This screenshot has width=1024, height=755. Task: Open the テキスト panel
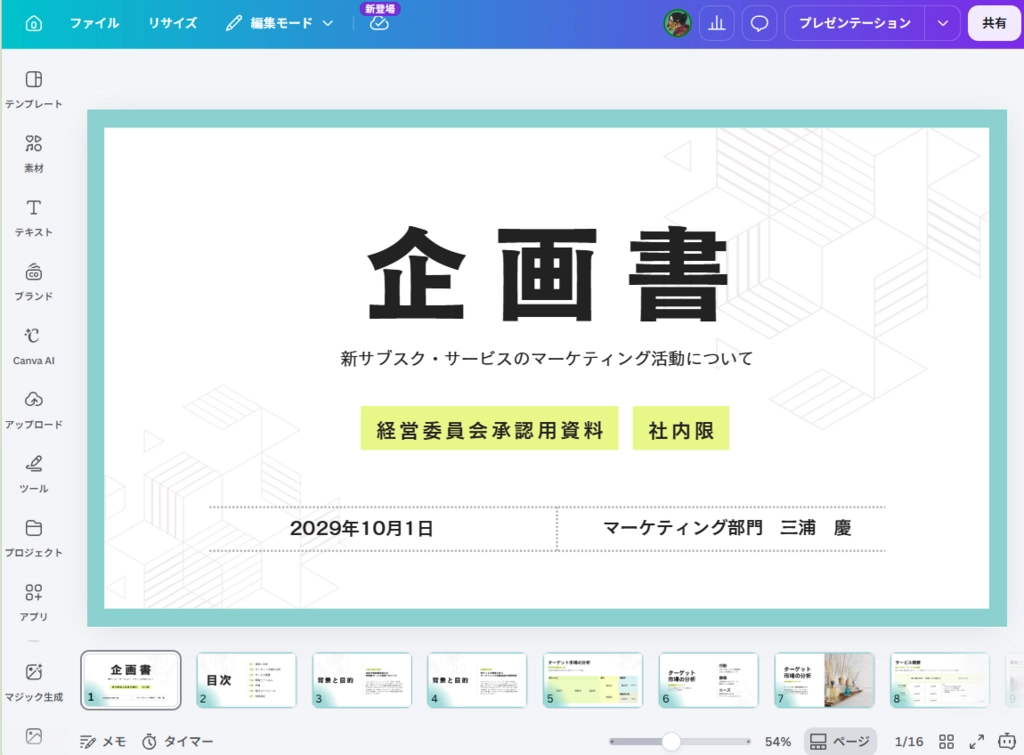click(34, 217)
